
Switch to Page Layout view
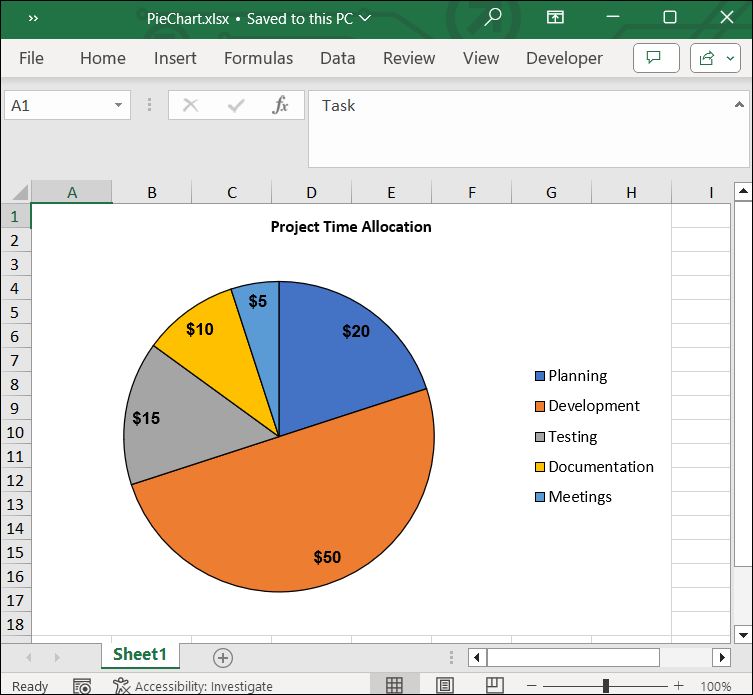pos(445,685)
